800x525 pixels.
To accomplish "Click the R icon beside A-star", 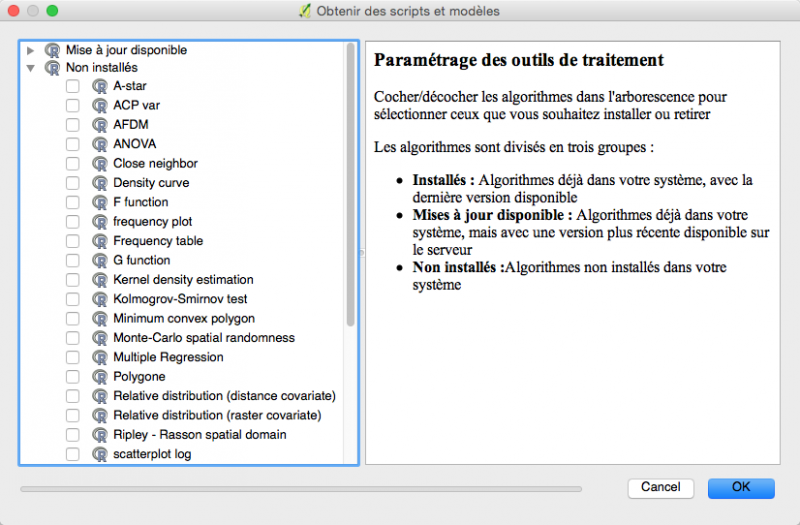I will point(99,86).
